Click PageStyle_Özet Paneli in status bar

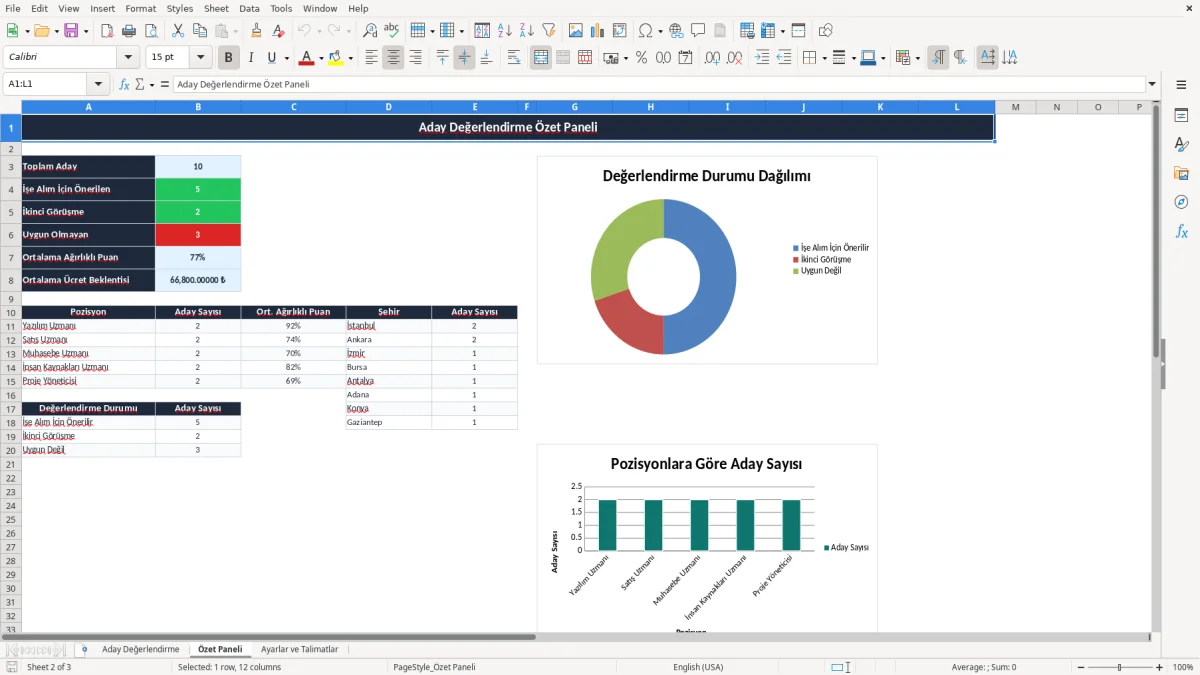pos(435,667)
